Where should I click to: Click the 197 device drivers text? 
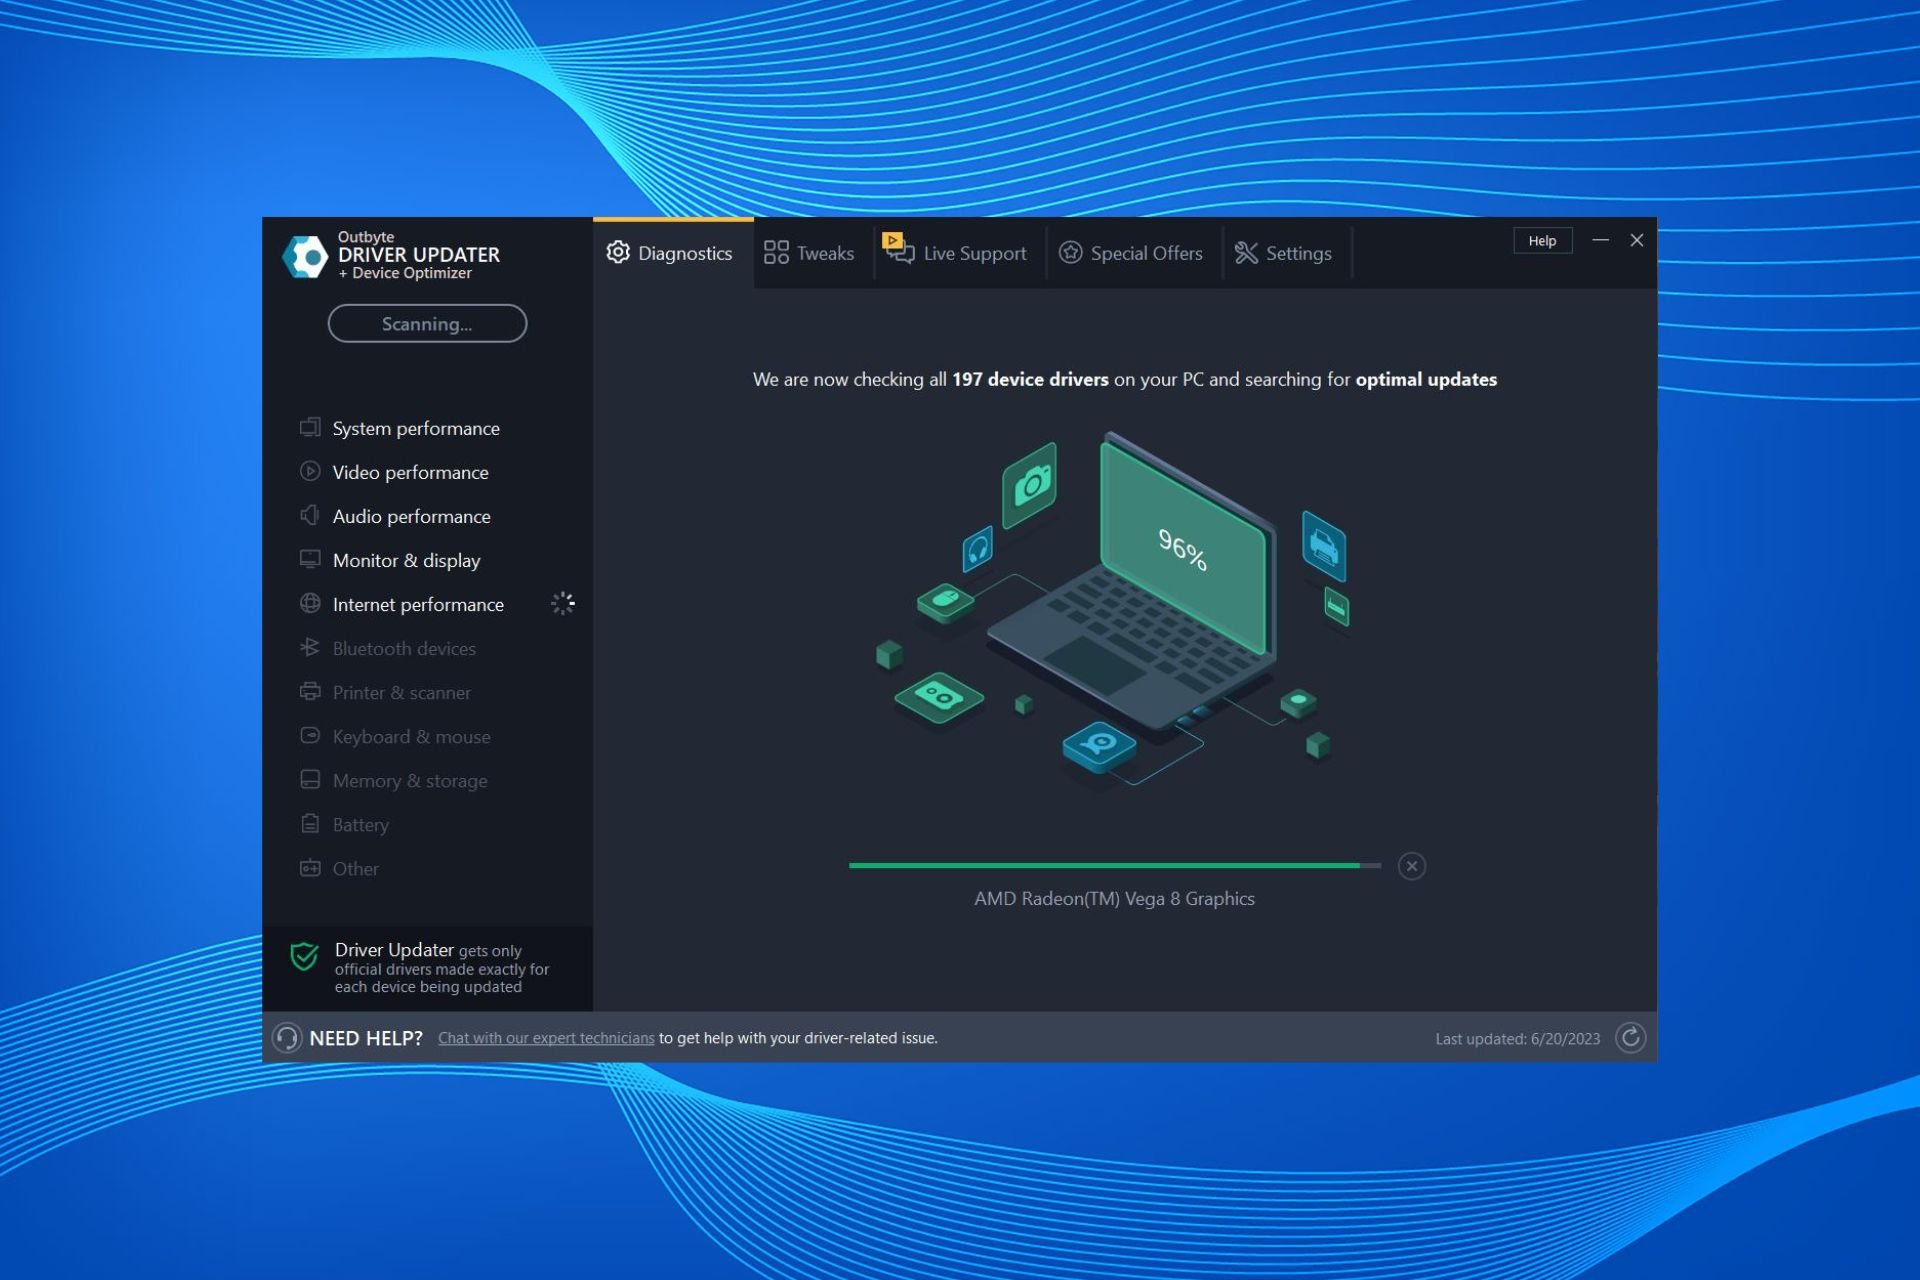[x=1030, y=379]
